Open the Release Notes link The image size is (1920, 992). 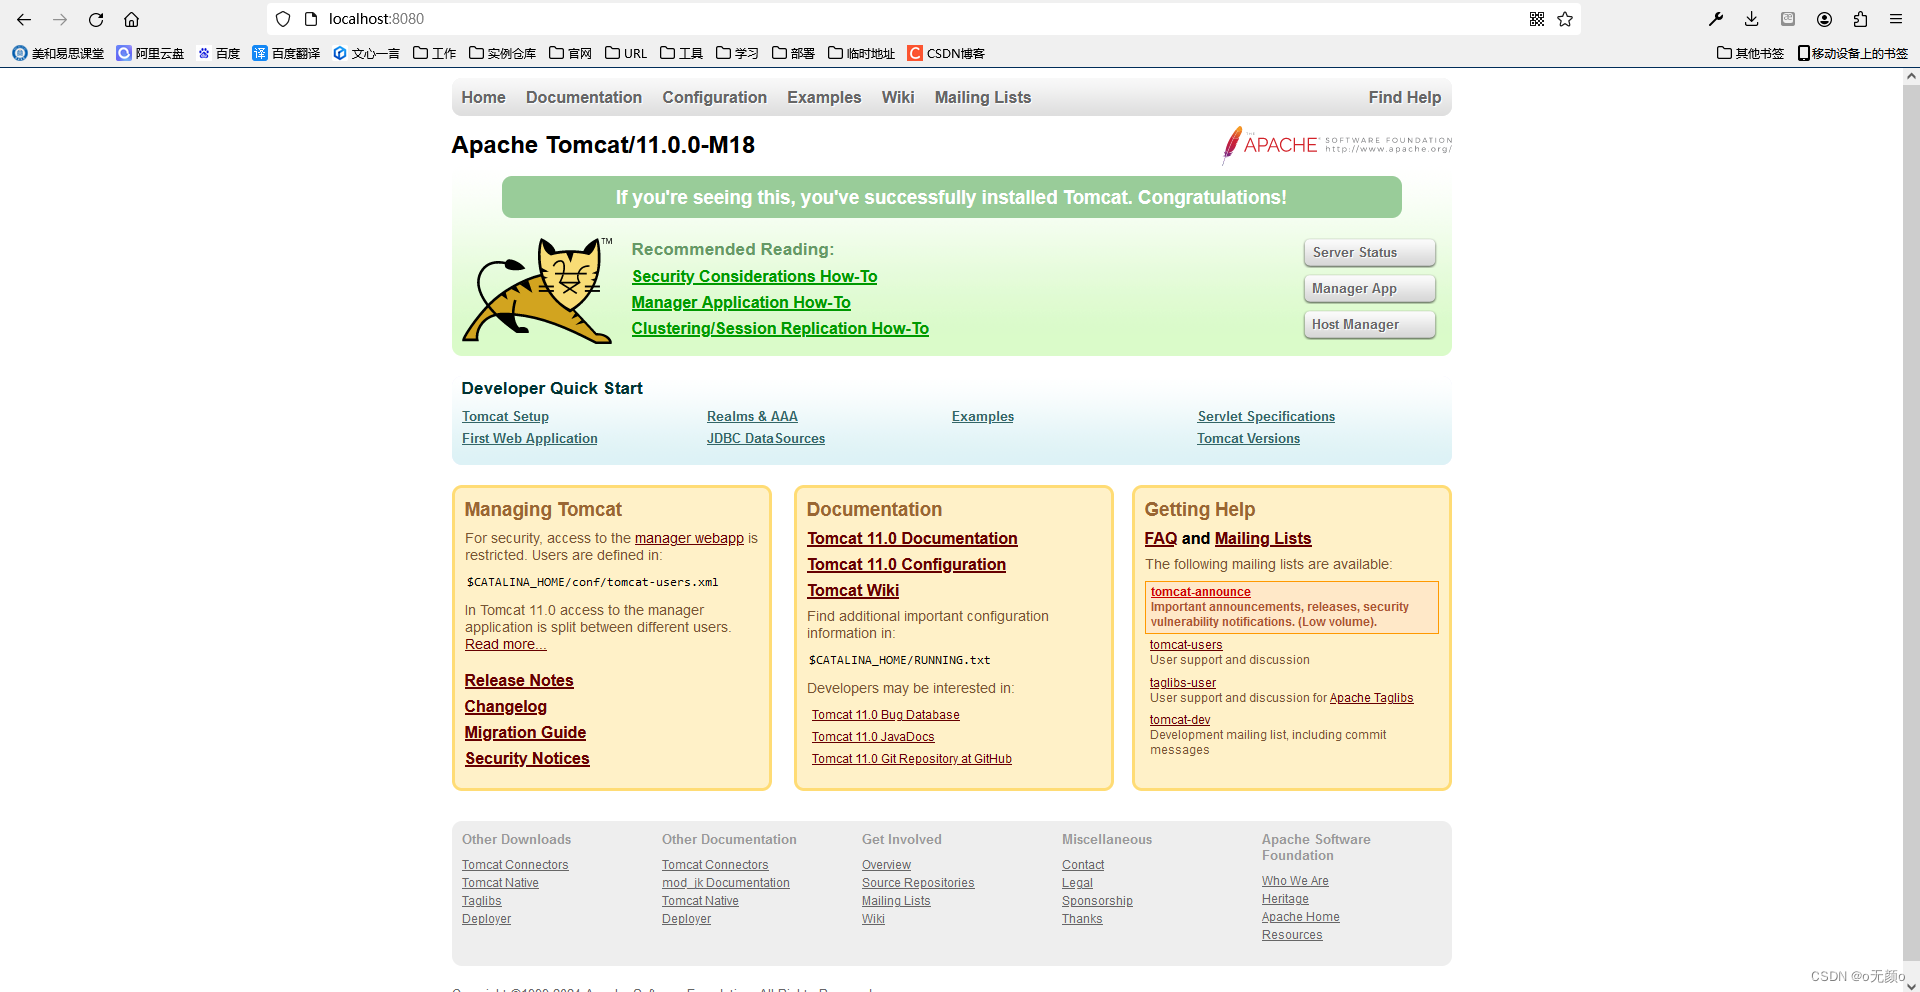(x=518, y=680)
